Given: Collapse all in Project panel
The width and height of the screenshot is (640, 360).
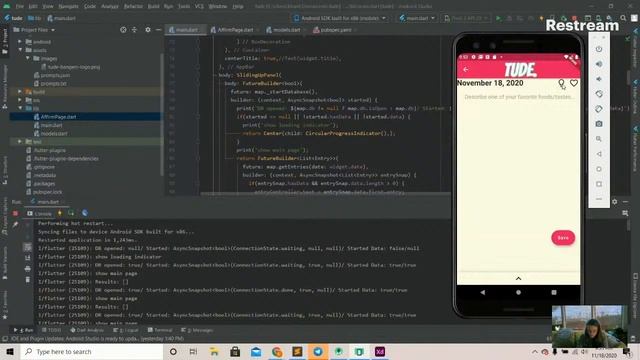Looking at the screenshot, I should tap(134, 30).
